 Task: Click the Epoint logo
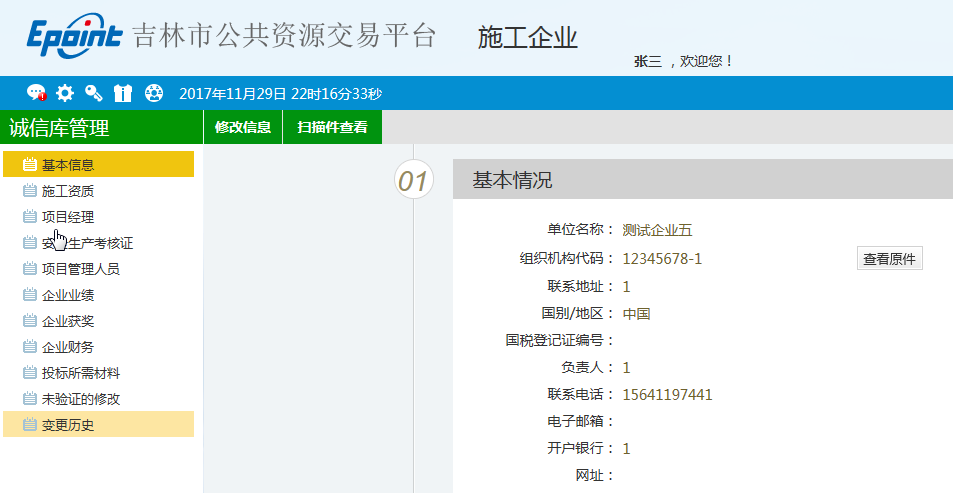pyautogui.click(x=74, y=36)
